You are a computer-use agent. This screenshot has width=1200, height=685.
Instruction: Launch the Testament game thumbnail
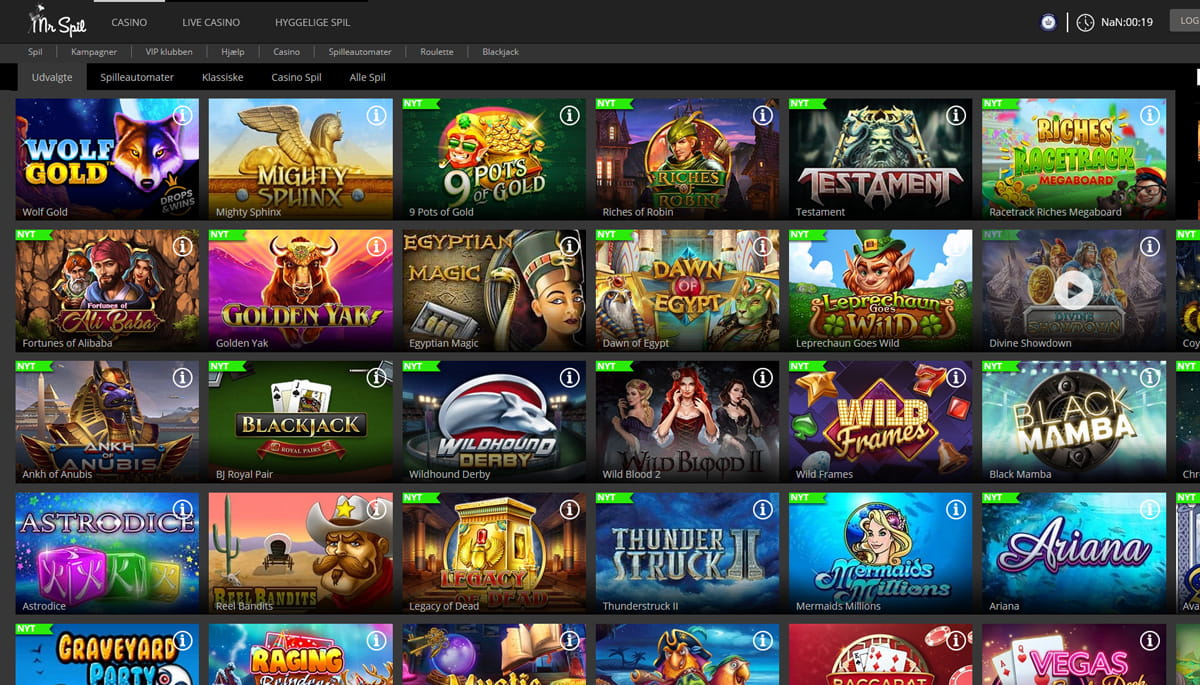(x=880, y=159)
